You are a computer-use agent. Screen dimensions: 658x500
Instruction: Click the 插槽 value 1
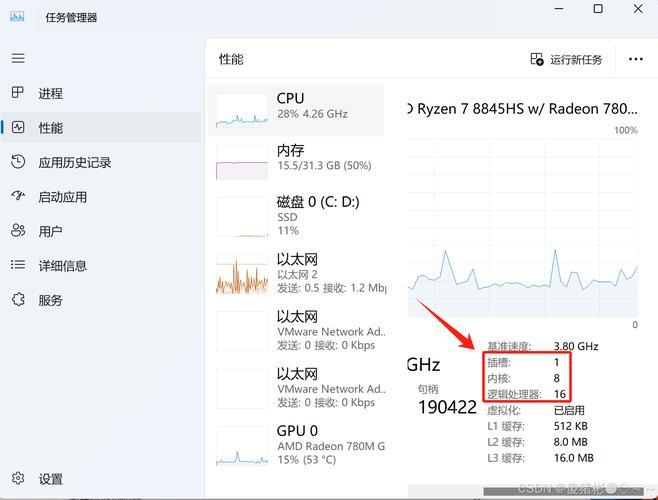pos(556,362)
